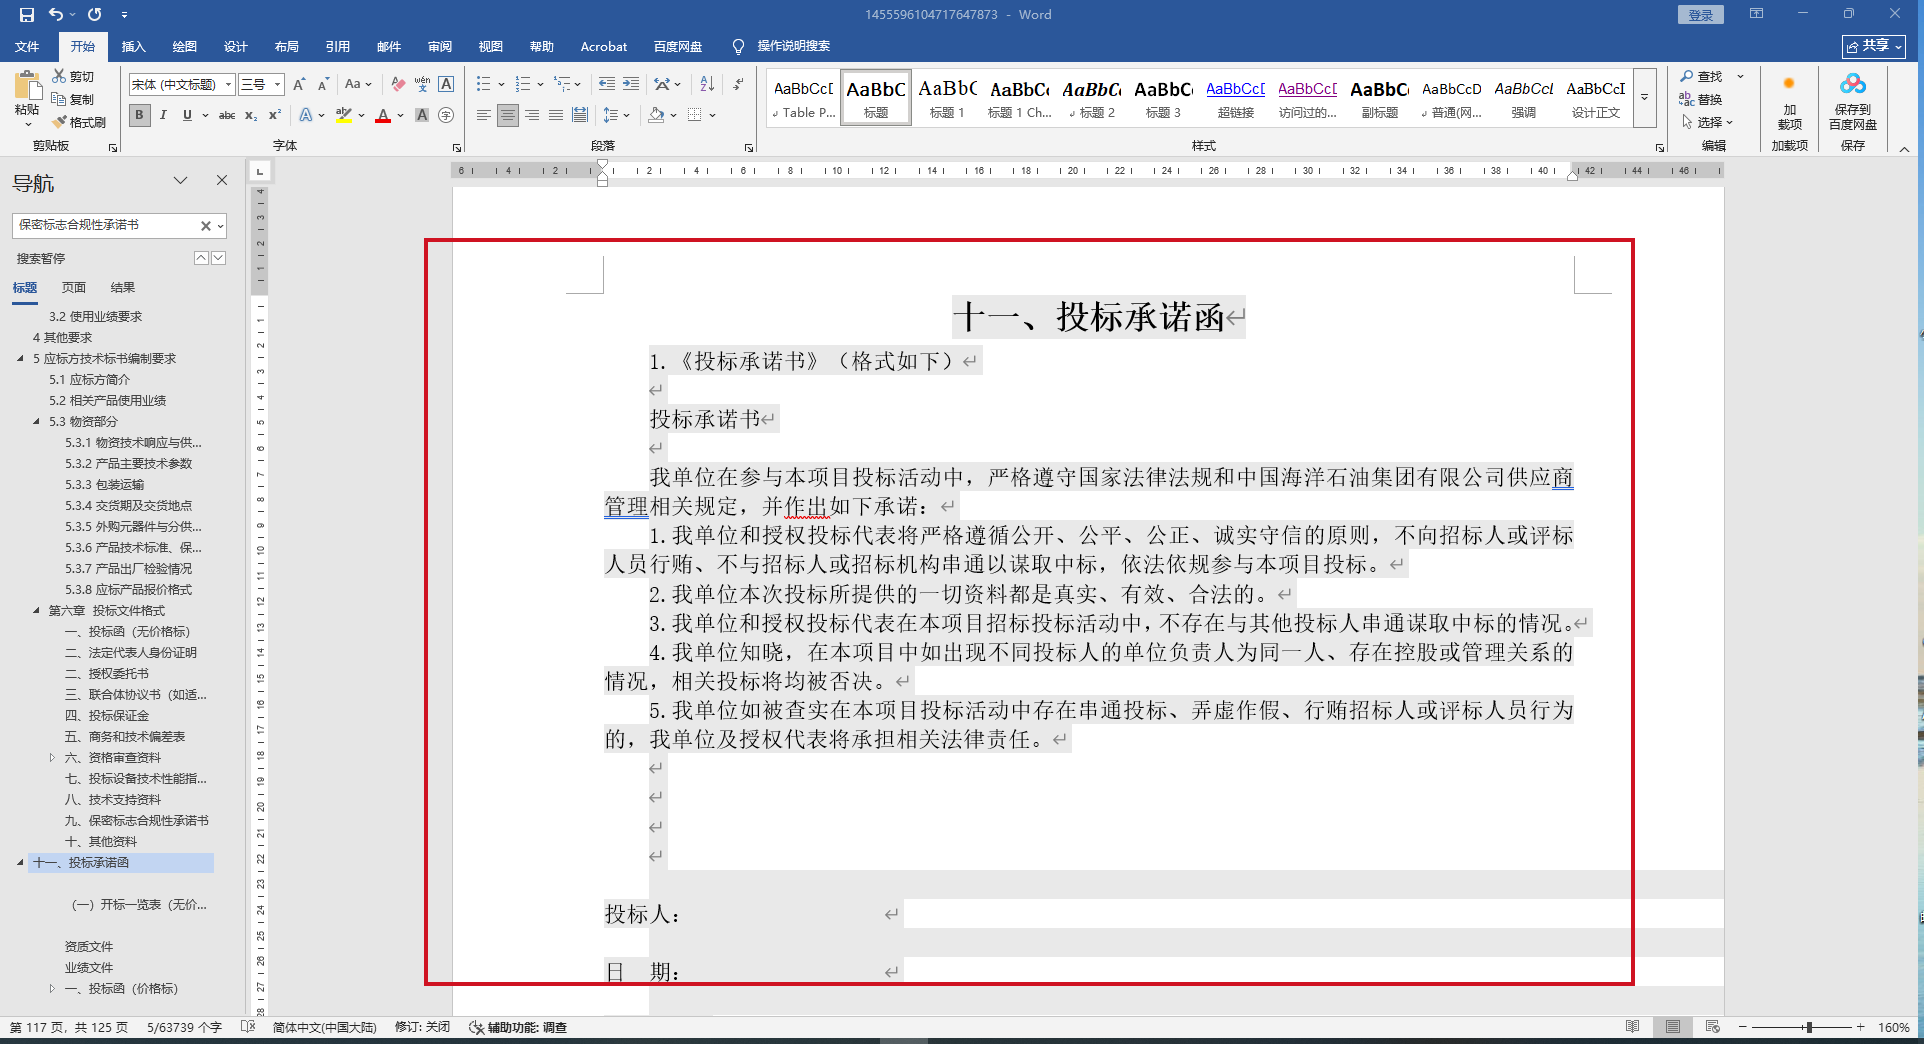
Task: Apply subscript formatting
Action: (251, 115)
